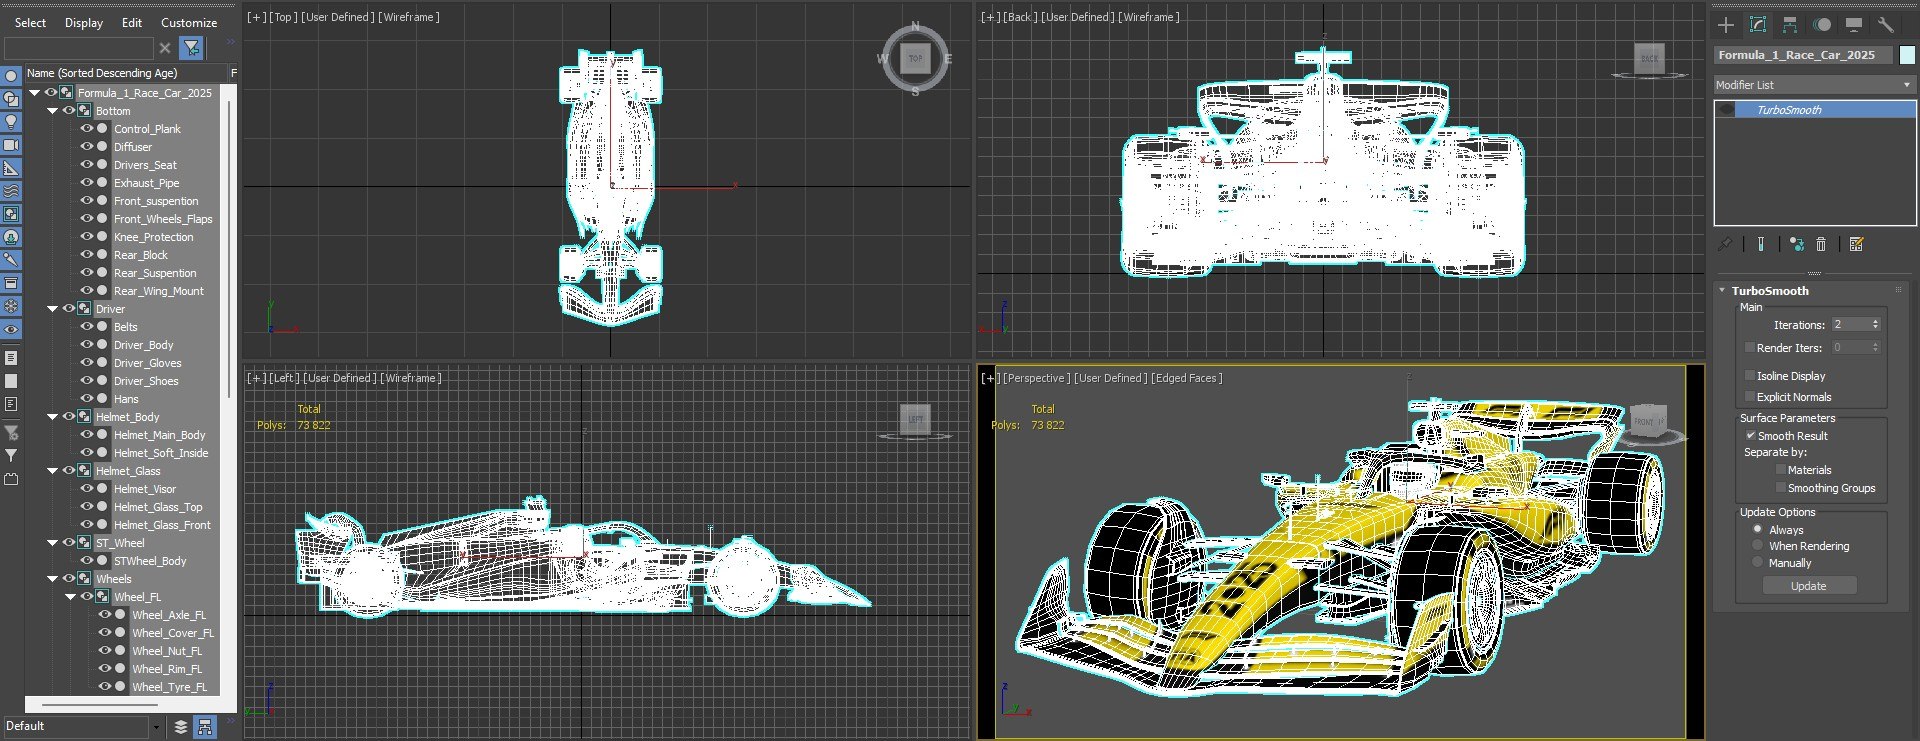The height and width of the screenshot is (741, 1920).
Task: Open the Default layer dropdown
Action: [x=157, y=727]
